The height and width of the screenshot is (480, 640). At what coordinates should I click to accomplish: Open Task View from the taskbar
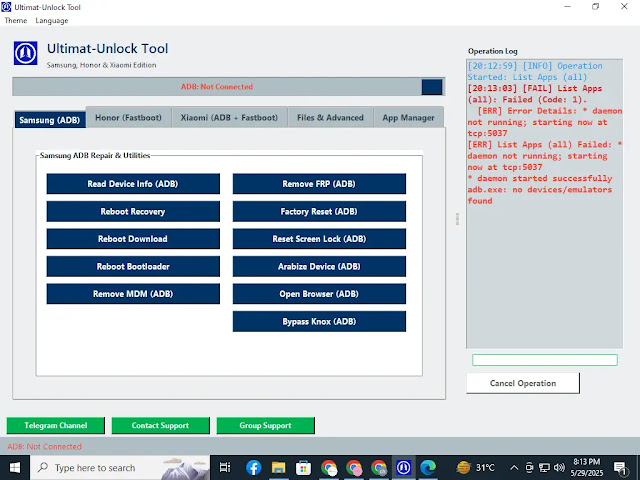pos(225,468)
